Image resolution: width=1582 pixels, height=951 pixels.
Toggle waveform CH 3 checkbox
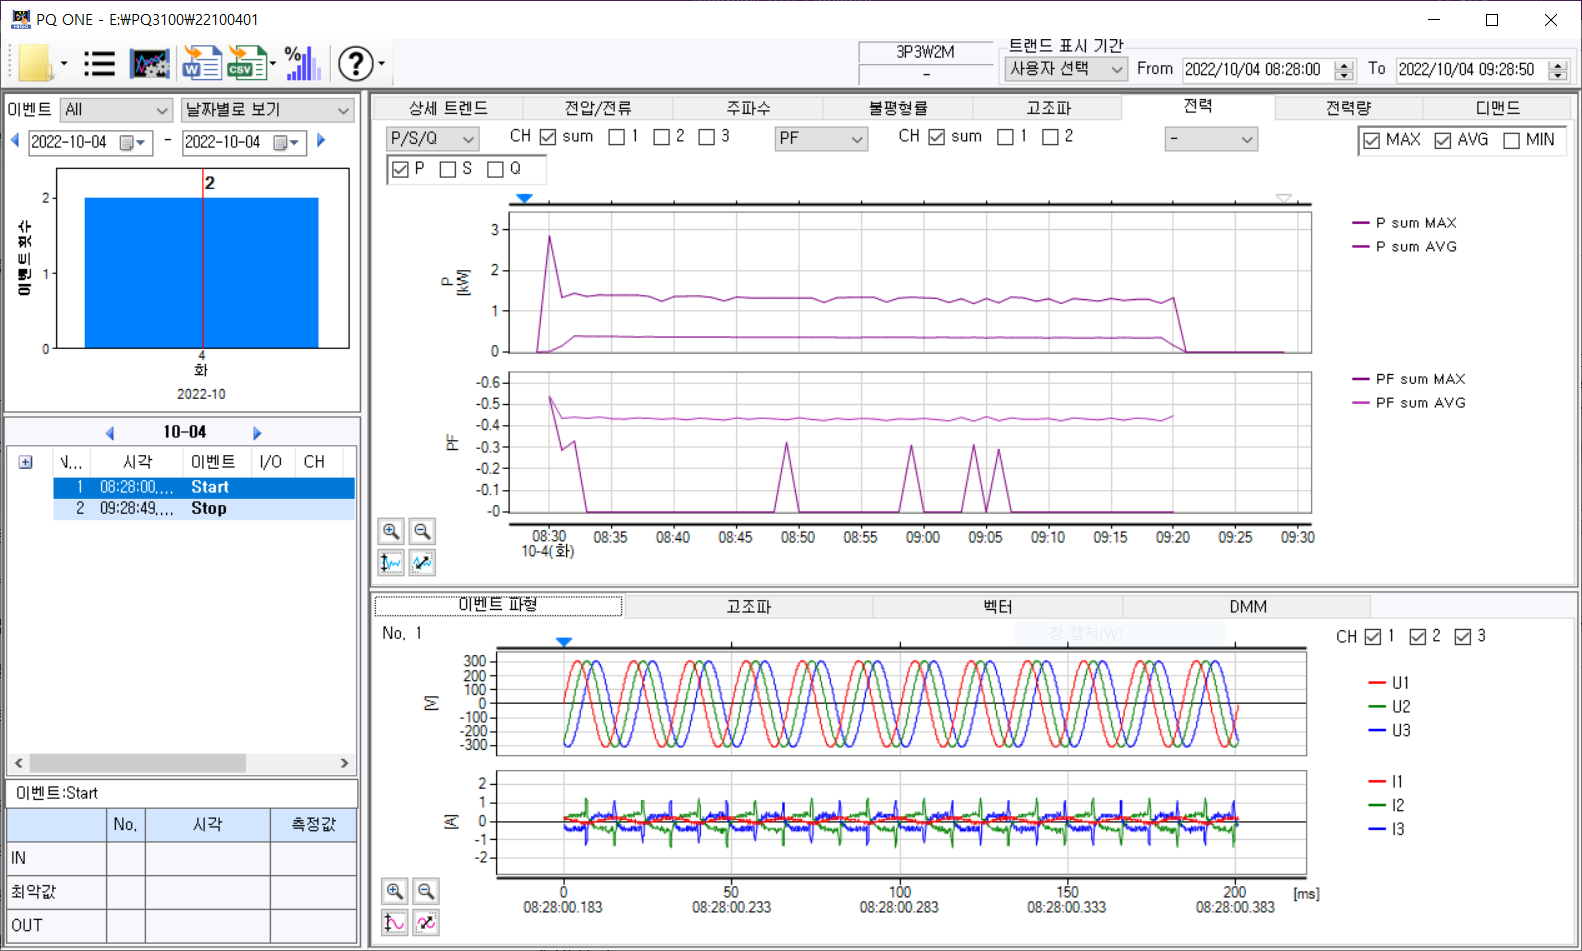[1463, 637]
